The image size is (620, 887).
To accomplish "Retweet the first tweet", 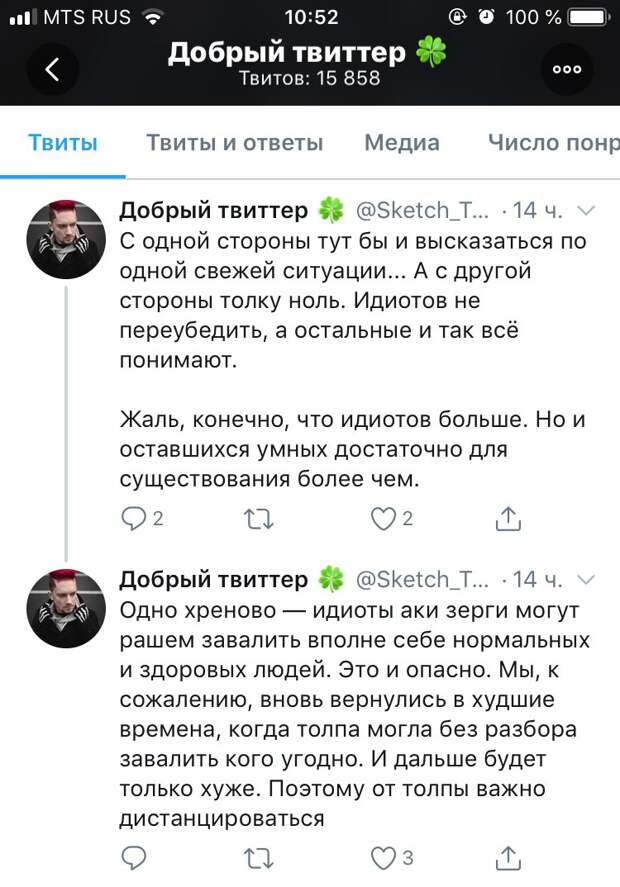I will [x=259, y=517].
